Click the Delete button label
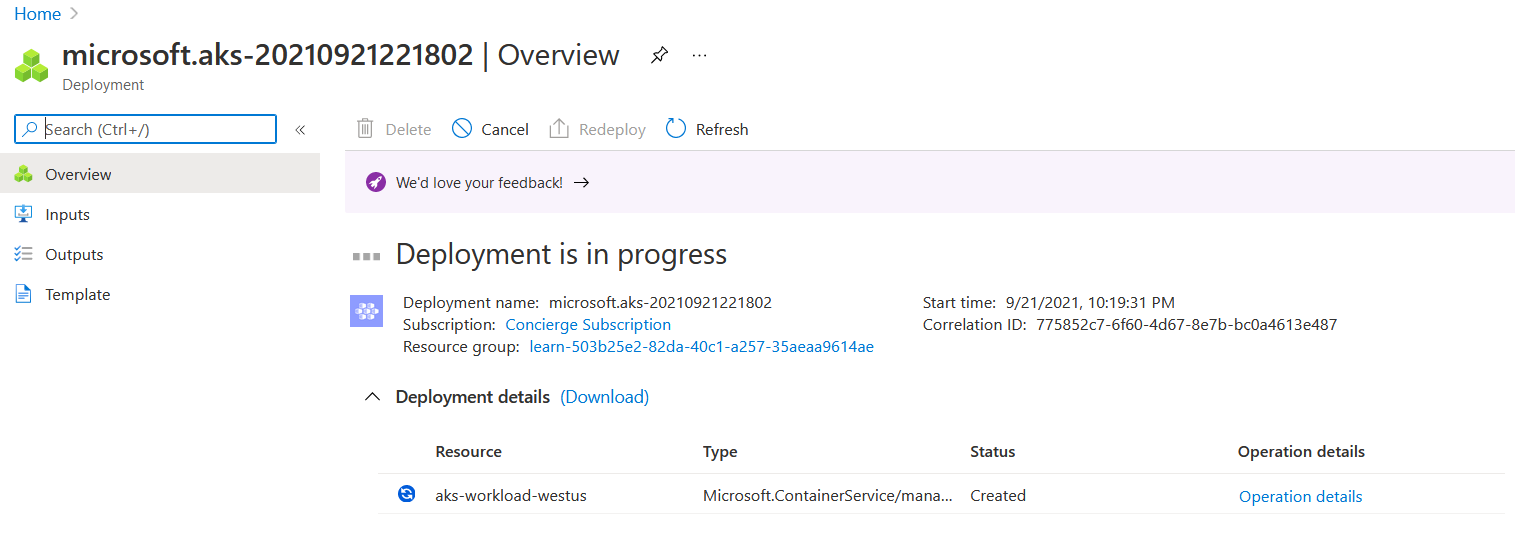Screen dimensions: 1515x550 [408, 129]
